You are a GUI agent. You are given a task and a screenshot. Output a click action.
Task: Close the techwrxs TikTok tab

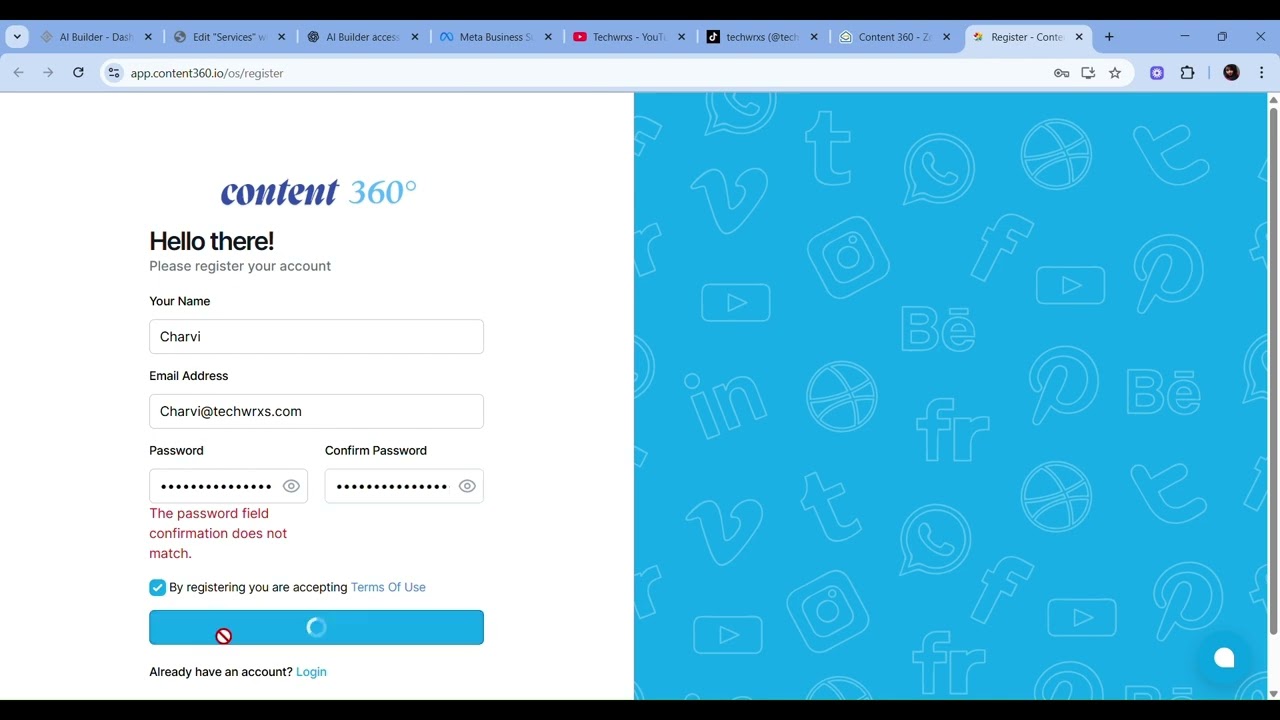click(x=814, y=37)
